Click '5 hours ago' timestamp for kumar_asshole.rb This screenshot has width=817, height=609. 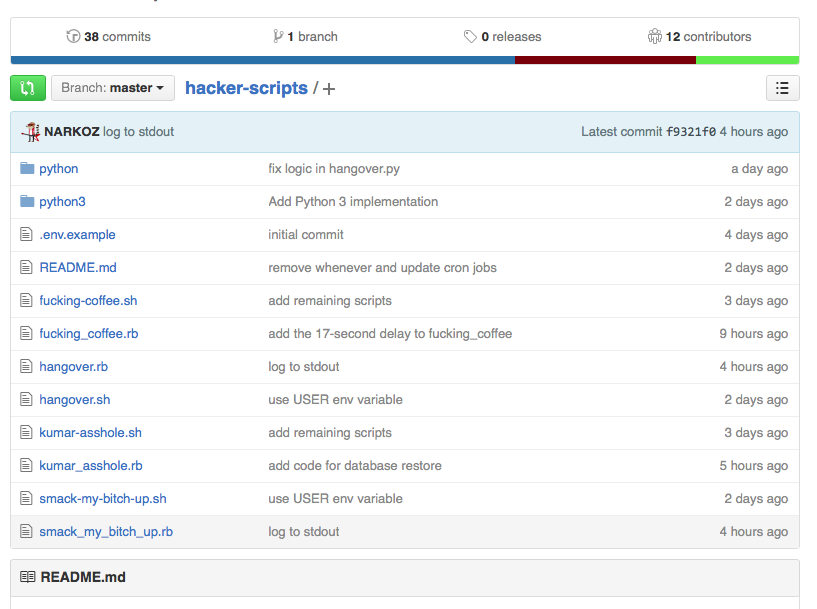(753, 466)
